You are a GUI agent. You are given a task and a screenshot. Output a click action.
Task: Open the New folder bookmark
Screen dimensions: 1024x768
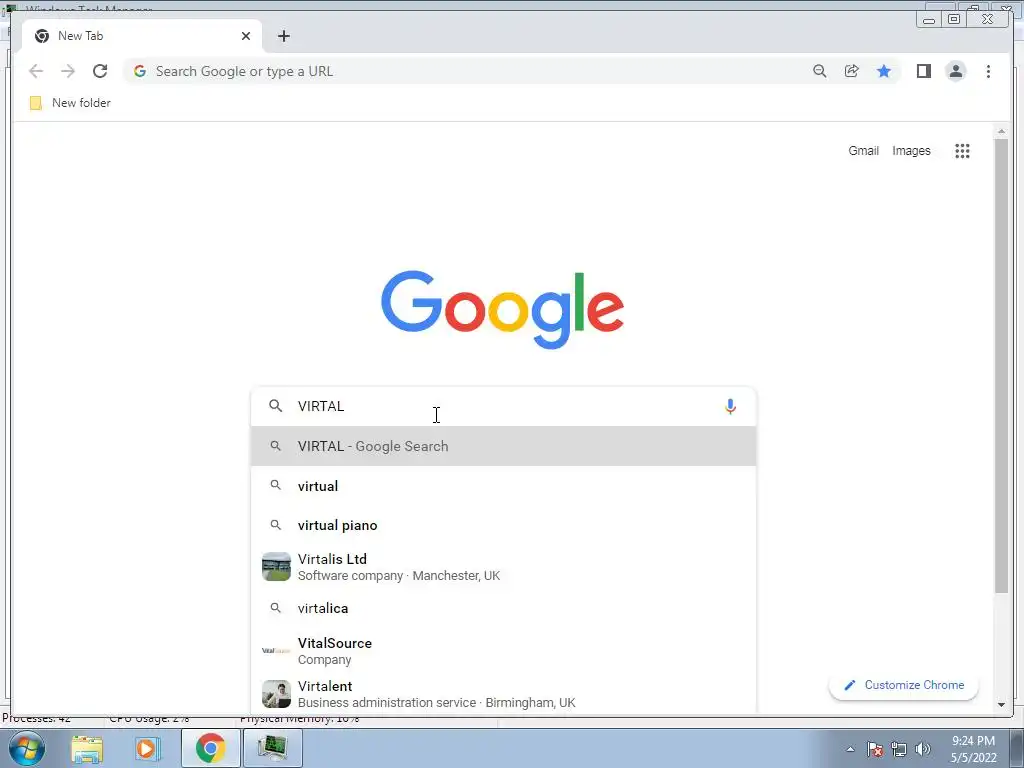(71, 103)
